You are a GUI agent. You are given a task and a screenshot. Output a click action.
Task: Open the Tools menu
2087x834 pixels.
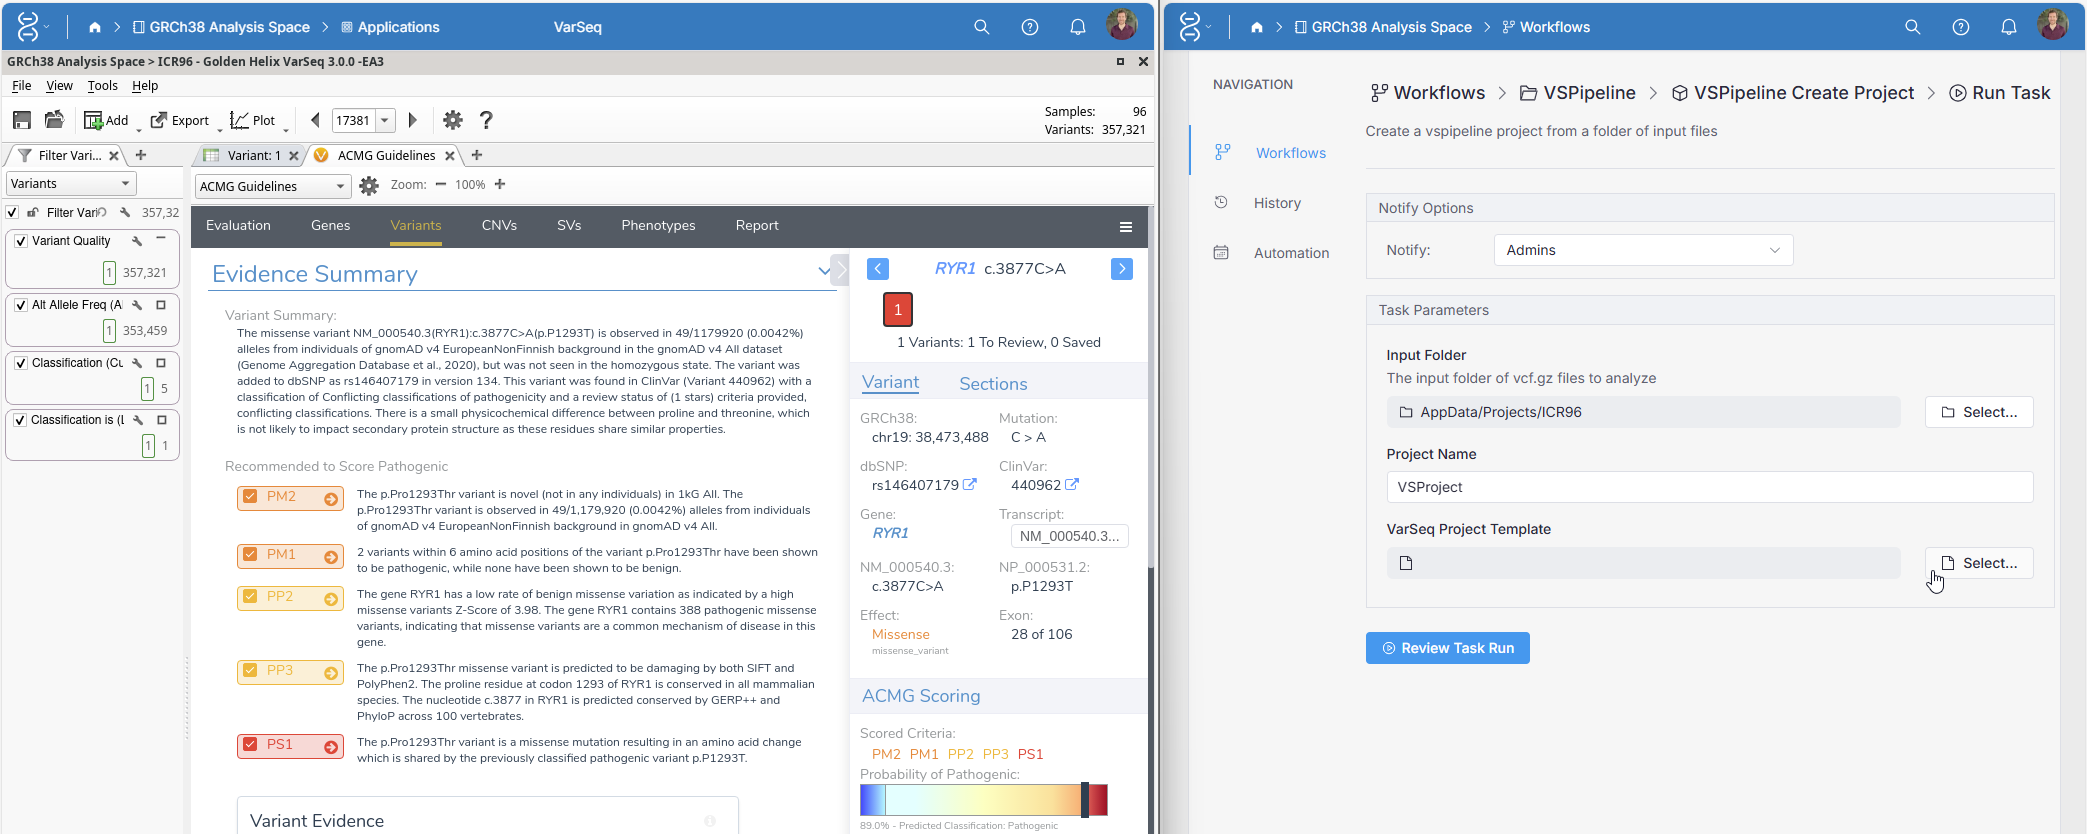102,86
